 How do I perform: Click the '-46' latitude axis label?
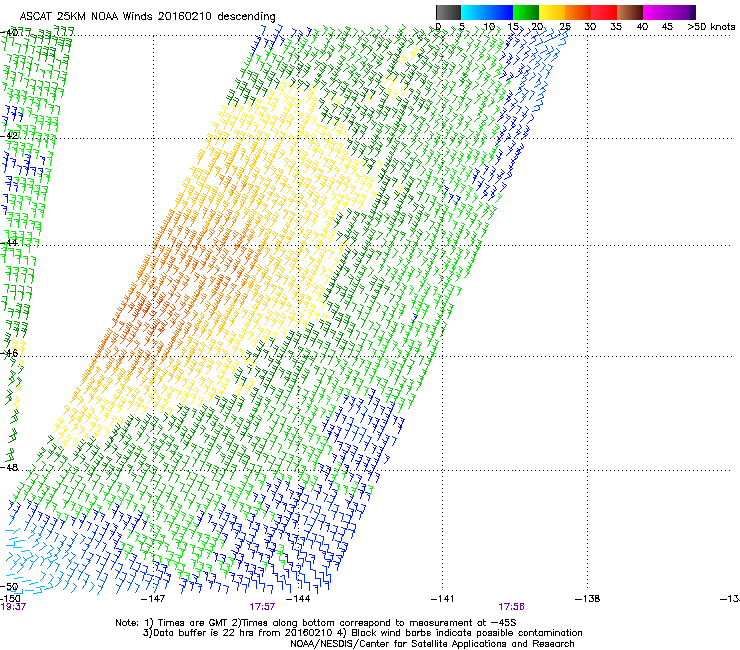[9, 353]
